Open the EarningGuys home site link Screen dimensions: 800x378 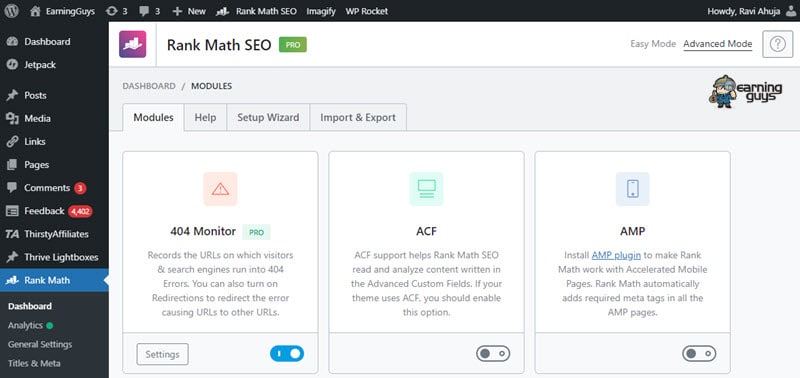click(x=62, y=11)
